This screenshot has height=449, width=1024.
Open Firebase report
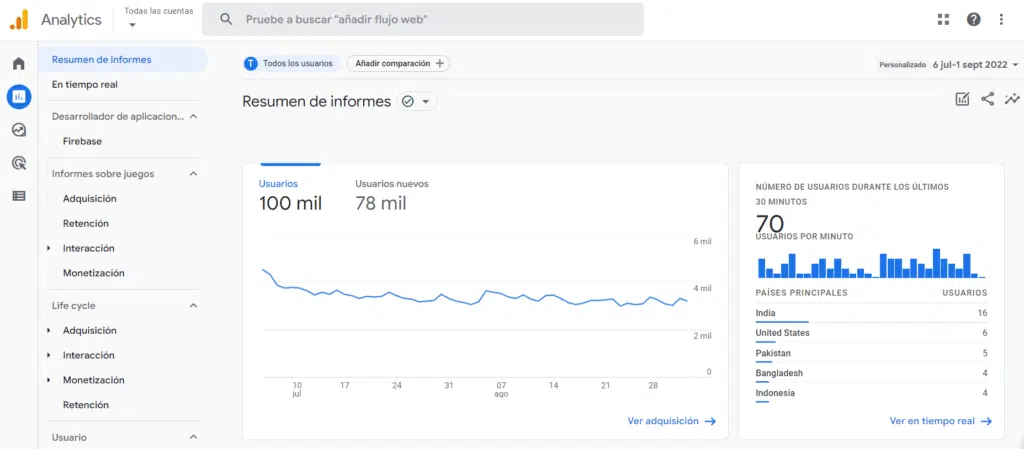point(82,141)
